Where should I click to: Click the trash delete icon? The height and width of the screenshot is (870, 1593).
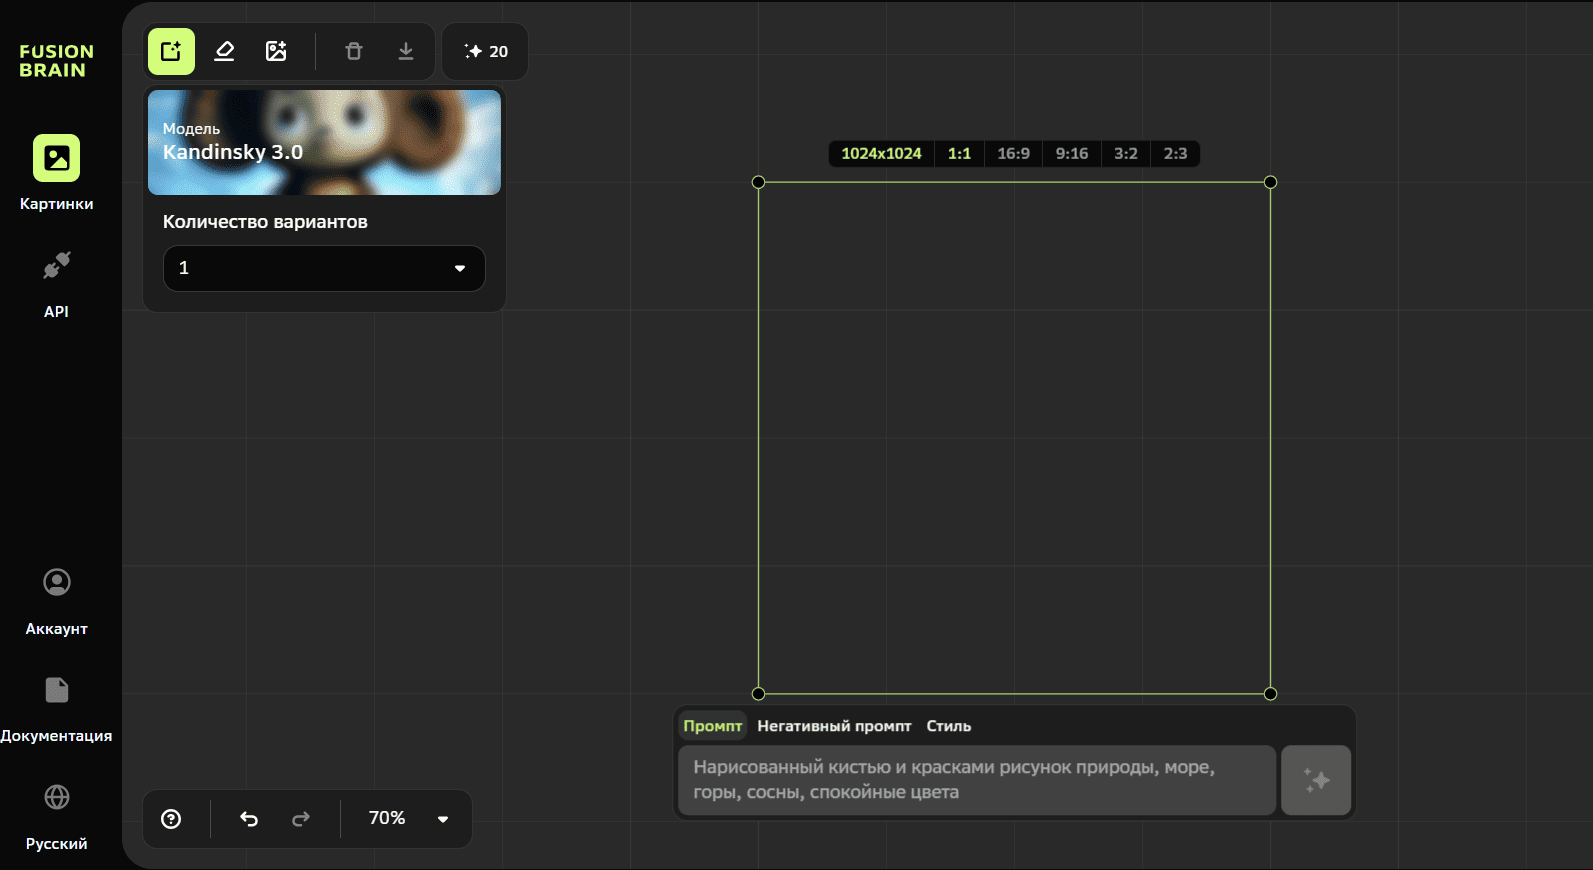pos(354,52)
